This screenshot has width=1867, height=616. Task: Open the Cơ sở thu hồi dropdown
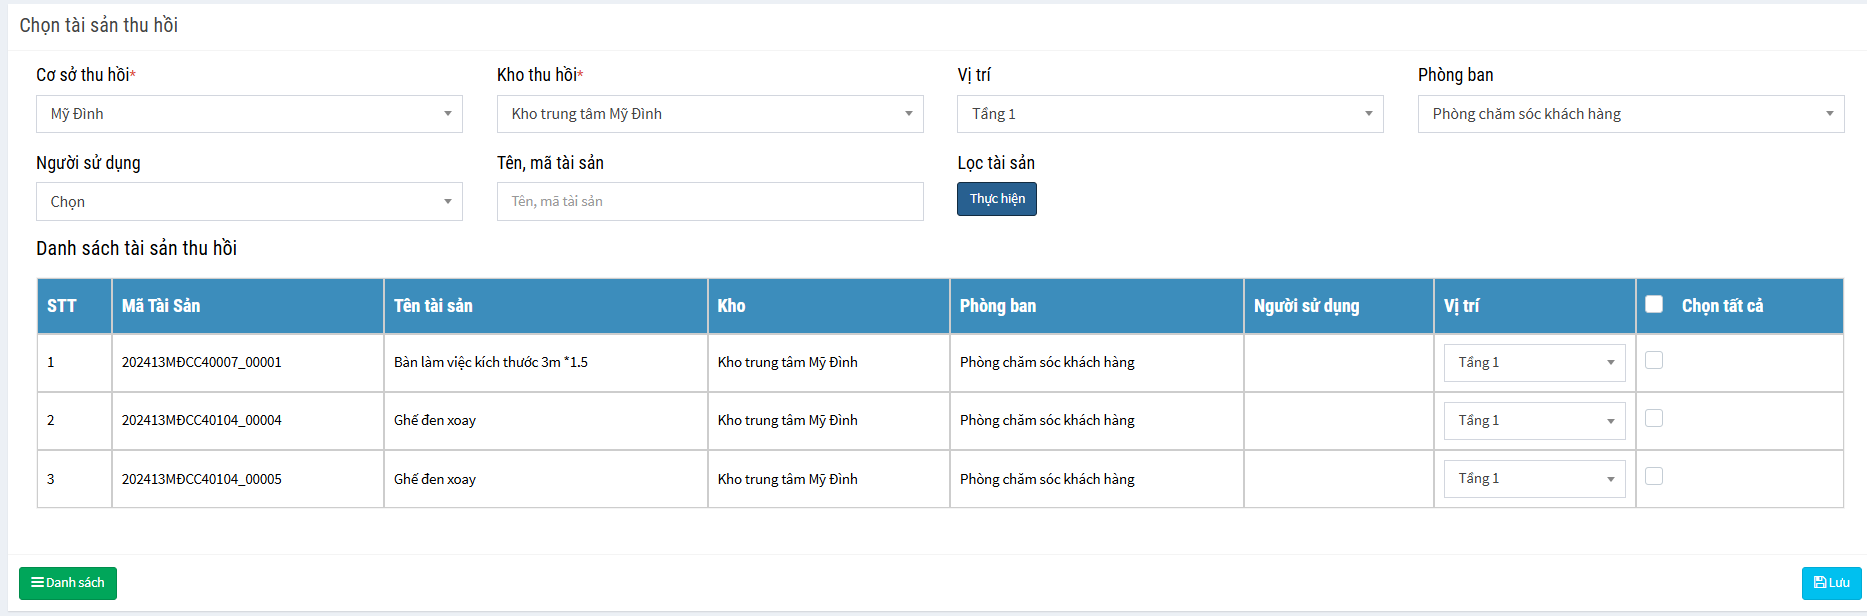point(249,114)
